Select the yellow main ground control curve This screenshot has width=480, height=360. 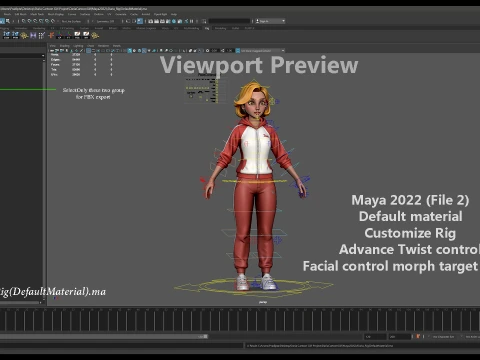pyautogui.click(x=253, y=287)
